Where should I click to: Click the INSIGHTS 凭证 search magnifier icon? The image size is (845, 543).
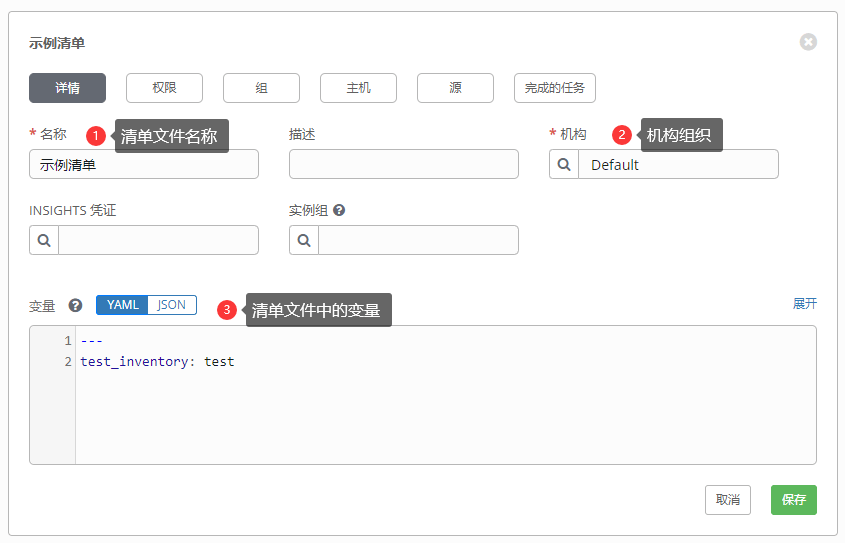(44, 240)
